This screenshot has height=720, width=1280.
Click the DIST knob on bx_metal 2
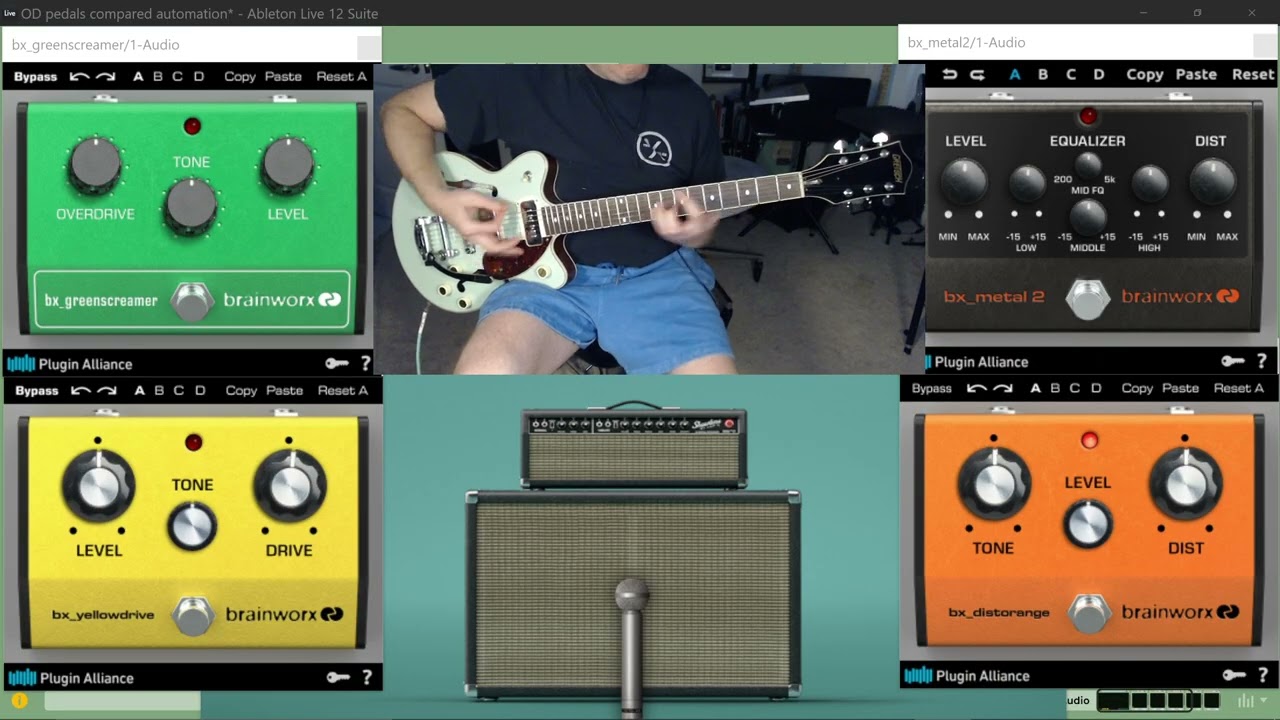(x=1211, y=181)
